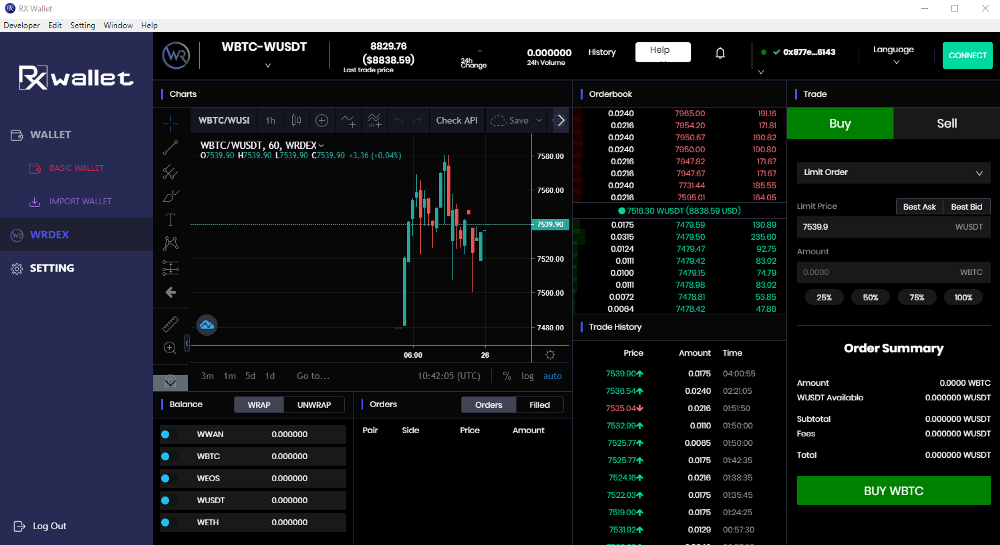Click the Check API button

tap(457, 120)
